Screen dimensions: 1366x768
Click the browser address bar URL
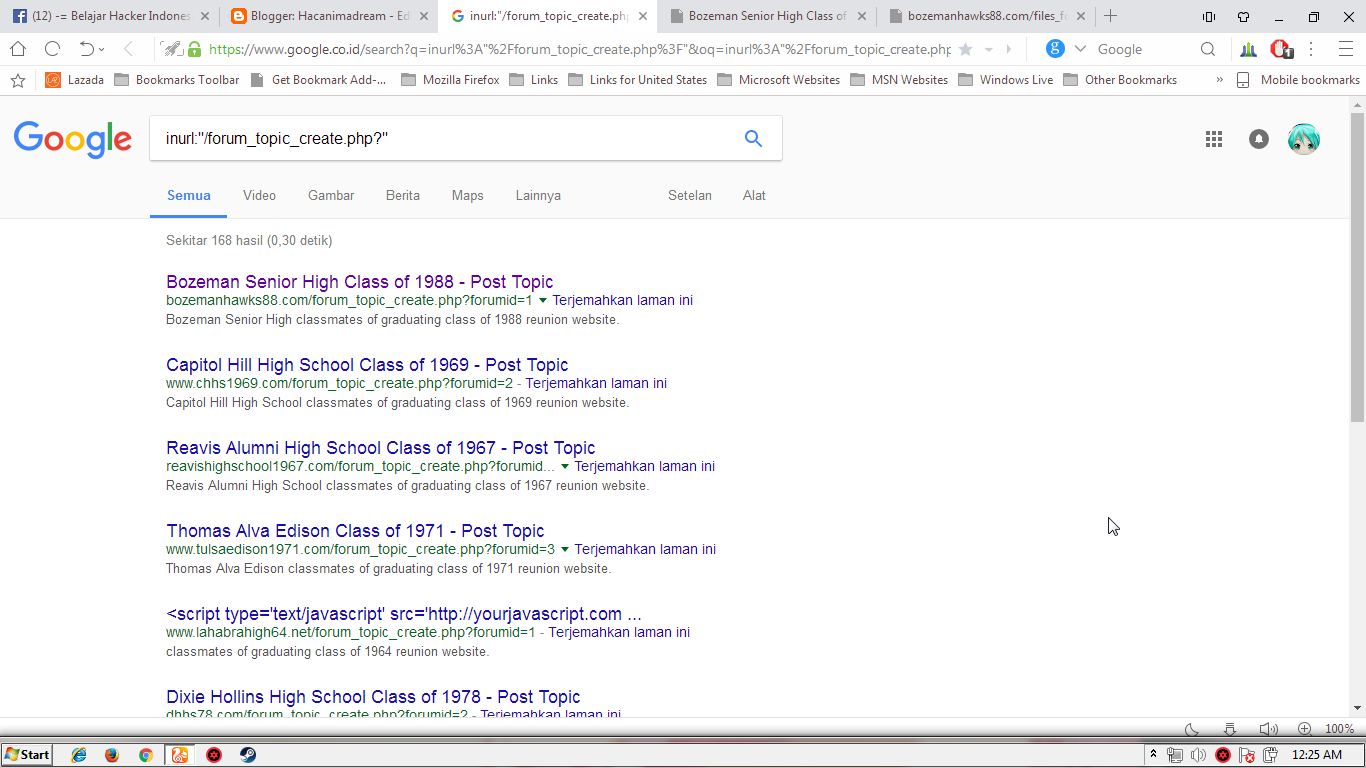pos(580,49)
